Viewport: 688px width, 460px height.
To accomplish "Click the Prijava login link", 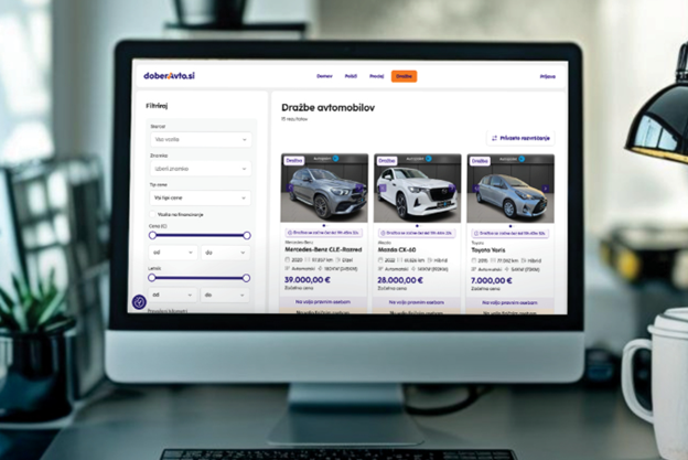I will click(x=547, y=77).
